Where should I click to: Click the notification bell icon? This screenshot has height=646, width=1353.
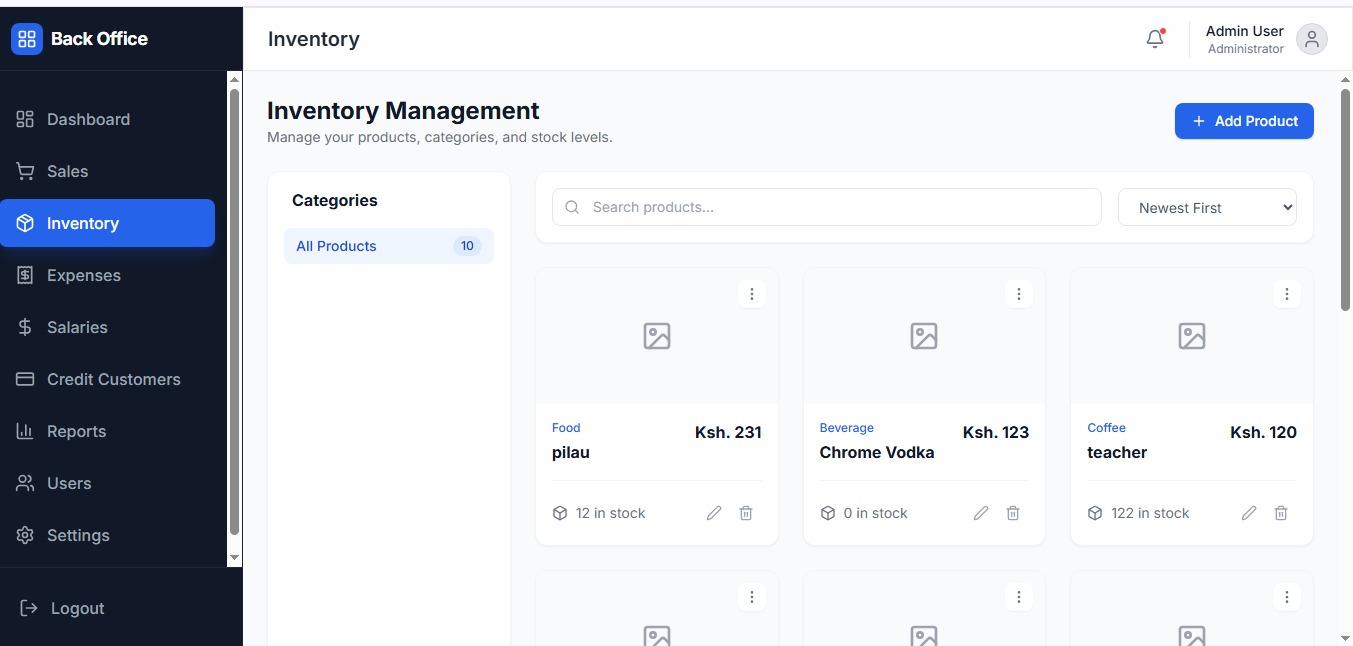[x=1155, y=39]
